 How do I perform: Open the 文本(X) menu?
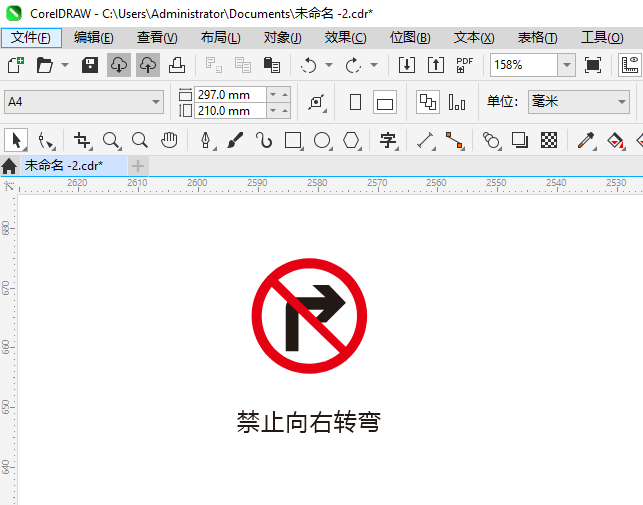(x=474, y=38)
